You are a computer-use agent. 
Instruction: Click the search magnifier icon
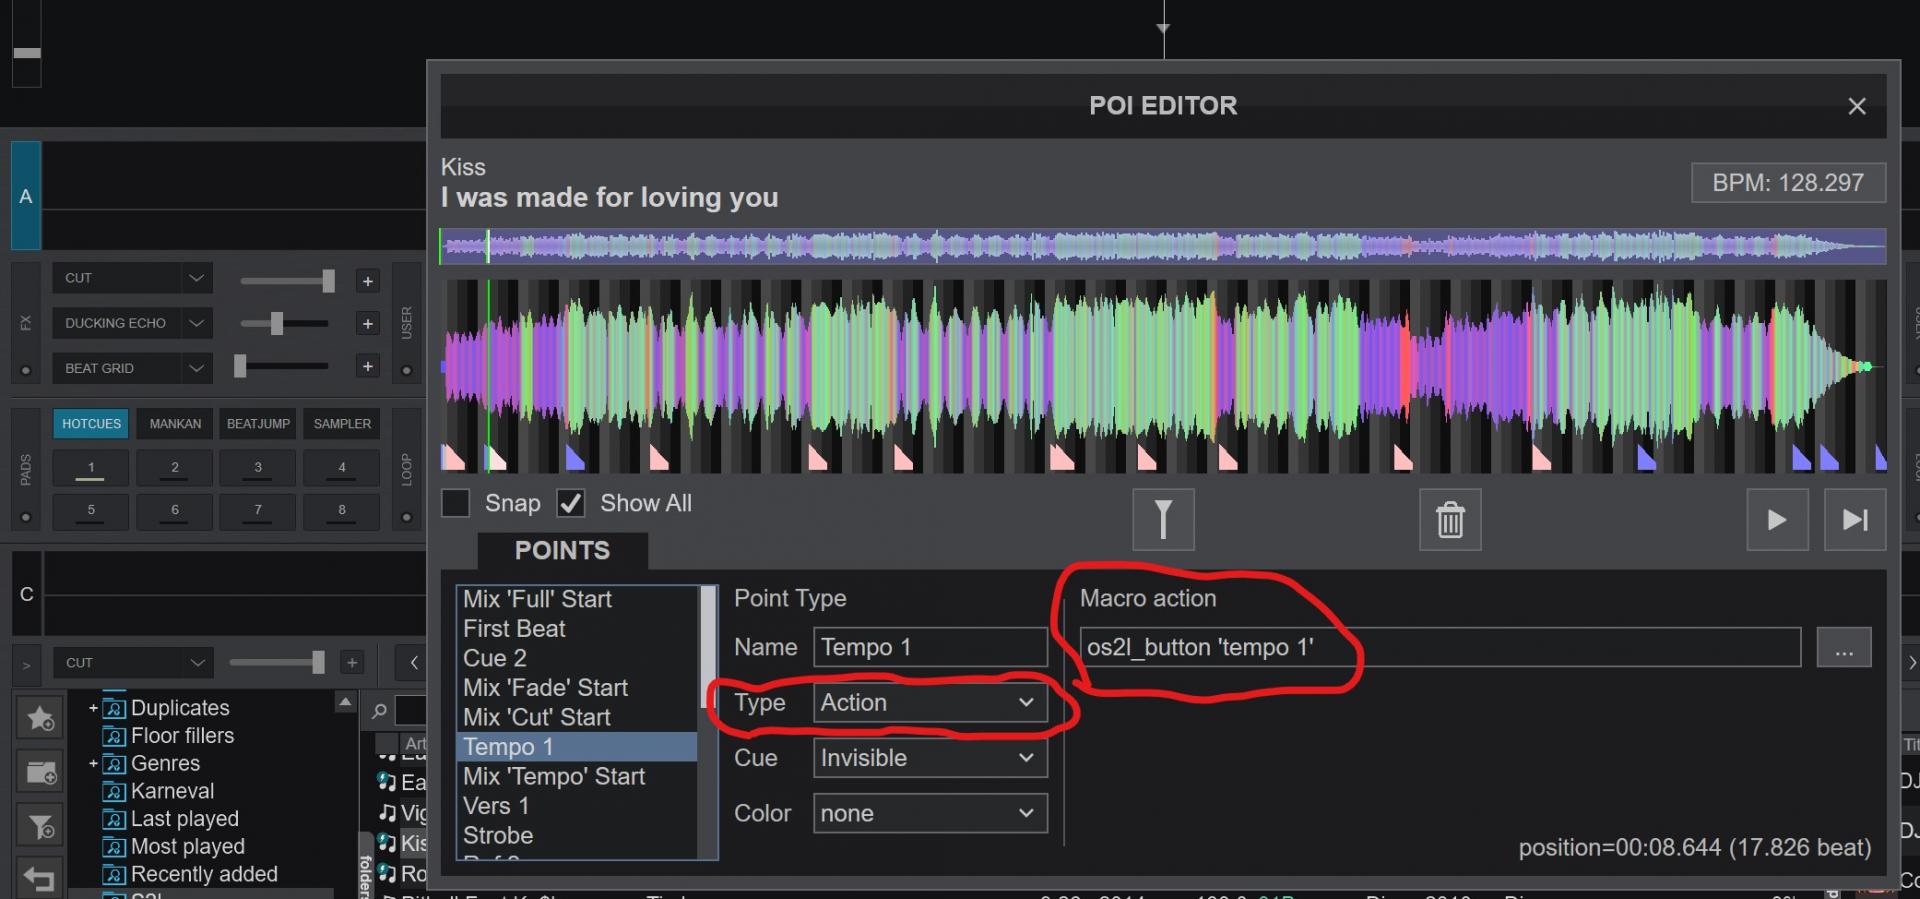click(379, 711)
